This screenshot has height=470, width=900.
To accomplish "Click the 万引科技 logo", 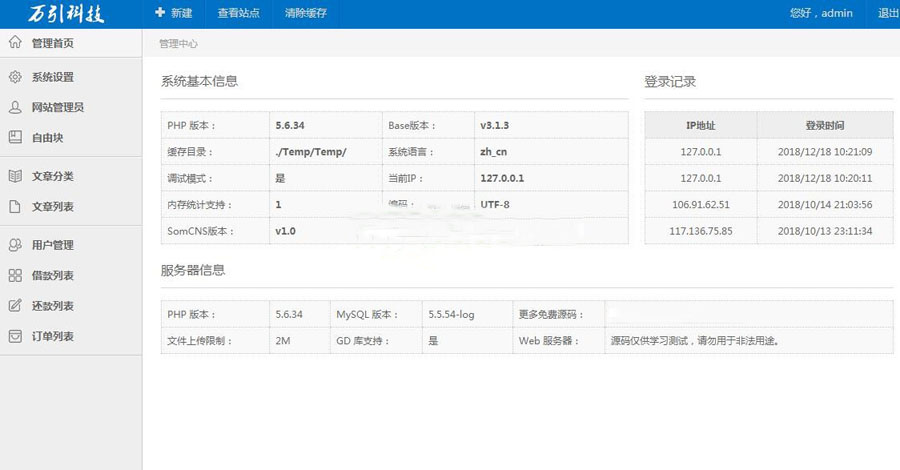I will pos(66,14).
